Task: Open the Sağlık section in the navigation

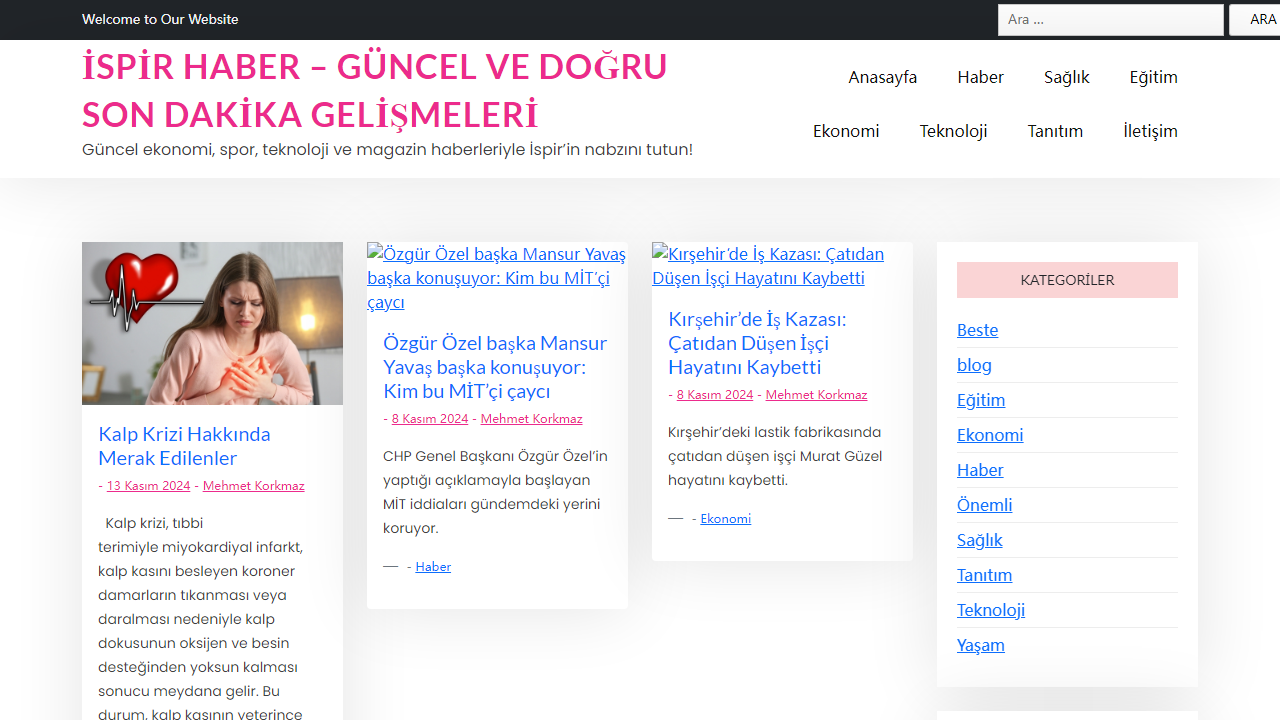Action: (1066, 77)
